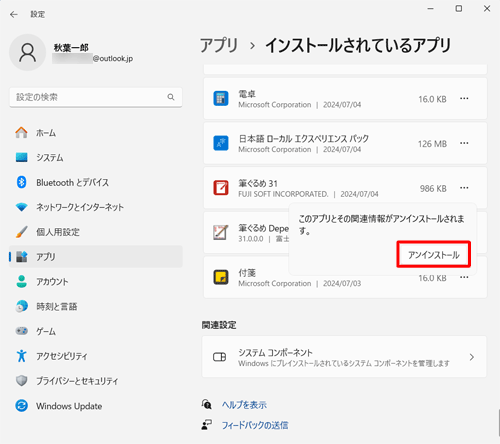Select システム in the sidebar
500x444 pixels.
click(x=96, y=157)
